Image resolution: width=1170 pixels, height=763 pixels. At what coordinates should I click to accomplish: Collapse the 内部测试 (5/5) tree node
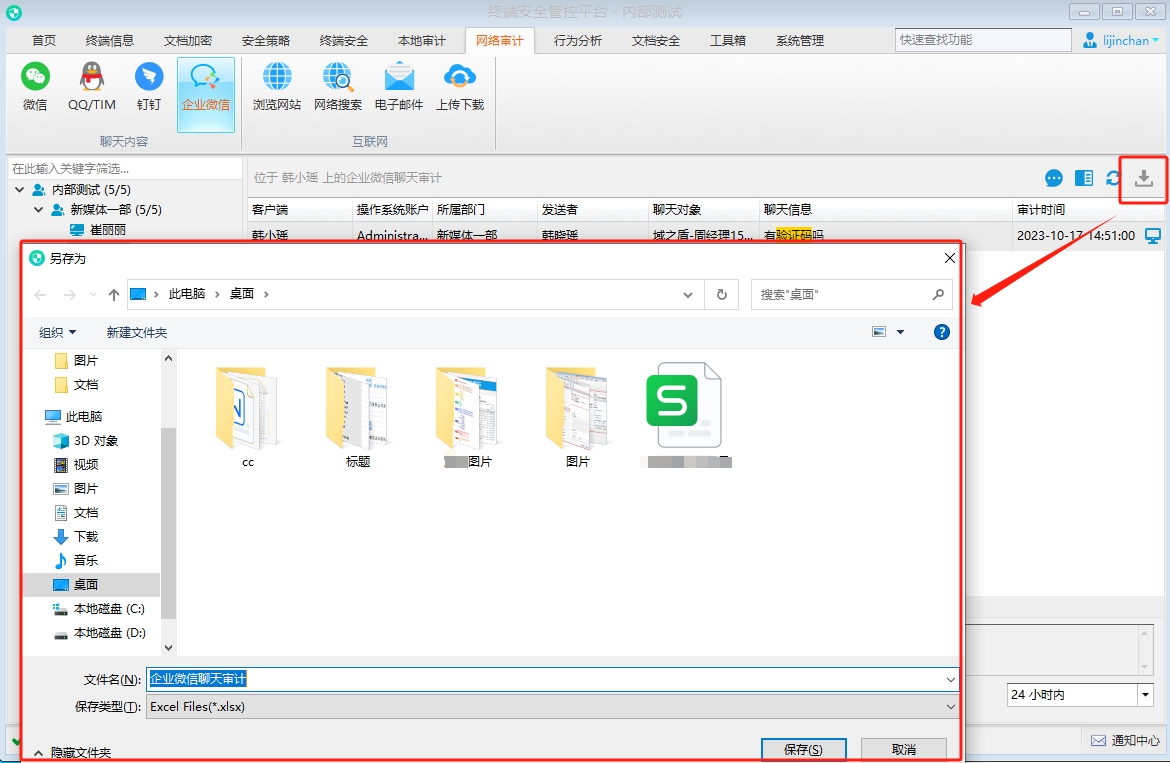pos(19,189)
